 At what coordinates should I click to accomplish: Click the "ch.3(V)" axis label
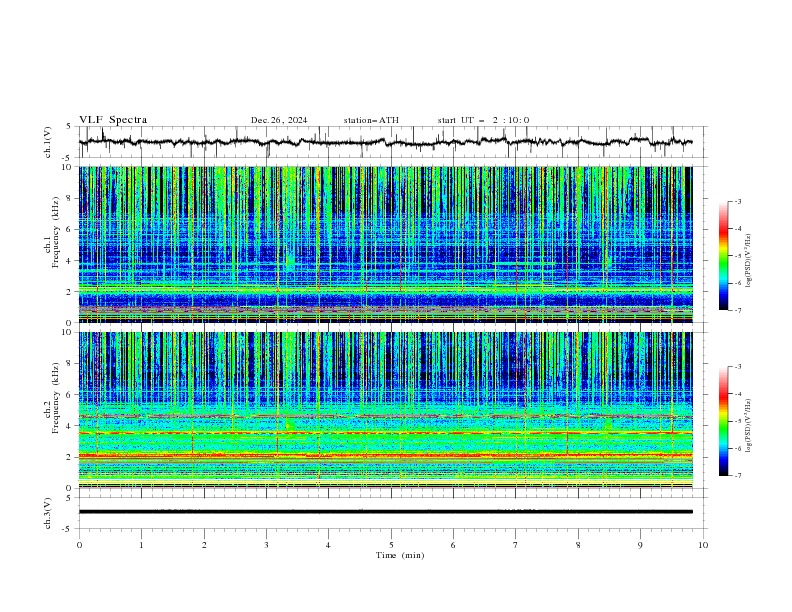click(48, 513)
